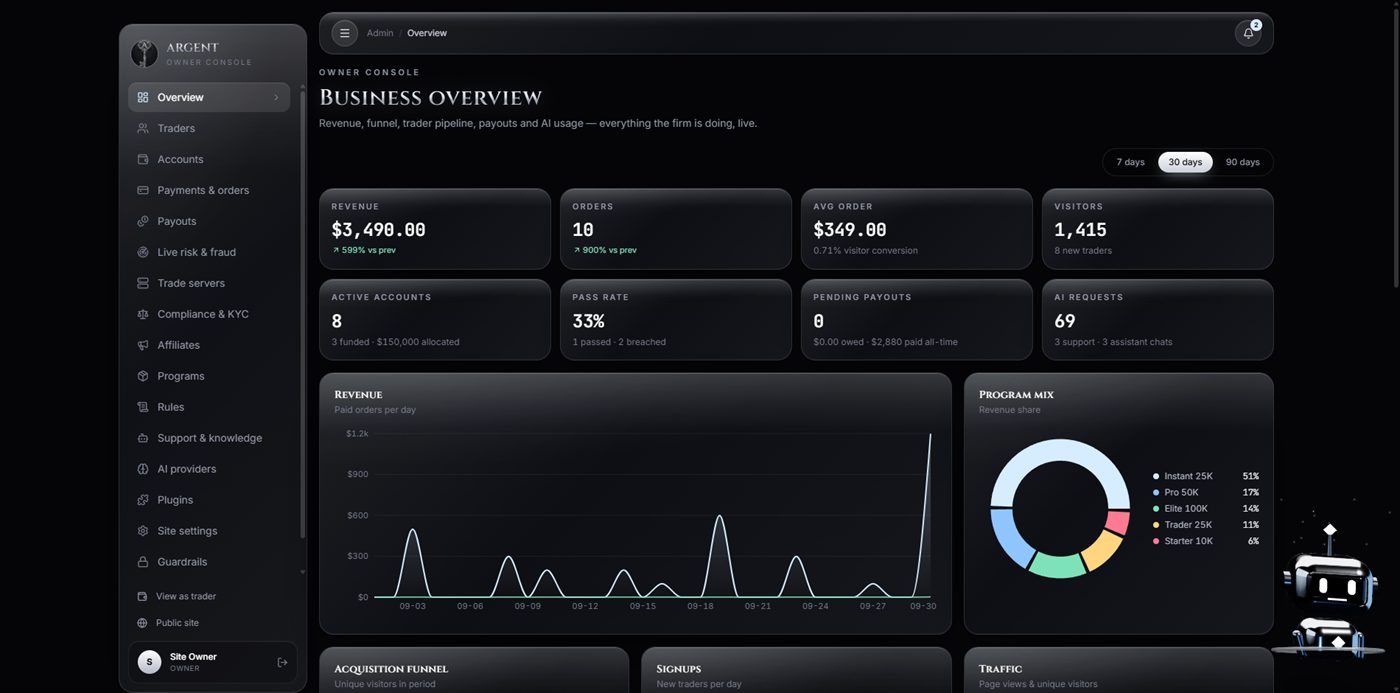Click the Site settings icon
This screenshot has height=693, width=1400.
tap(143, 531)
